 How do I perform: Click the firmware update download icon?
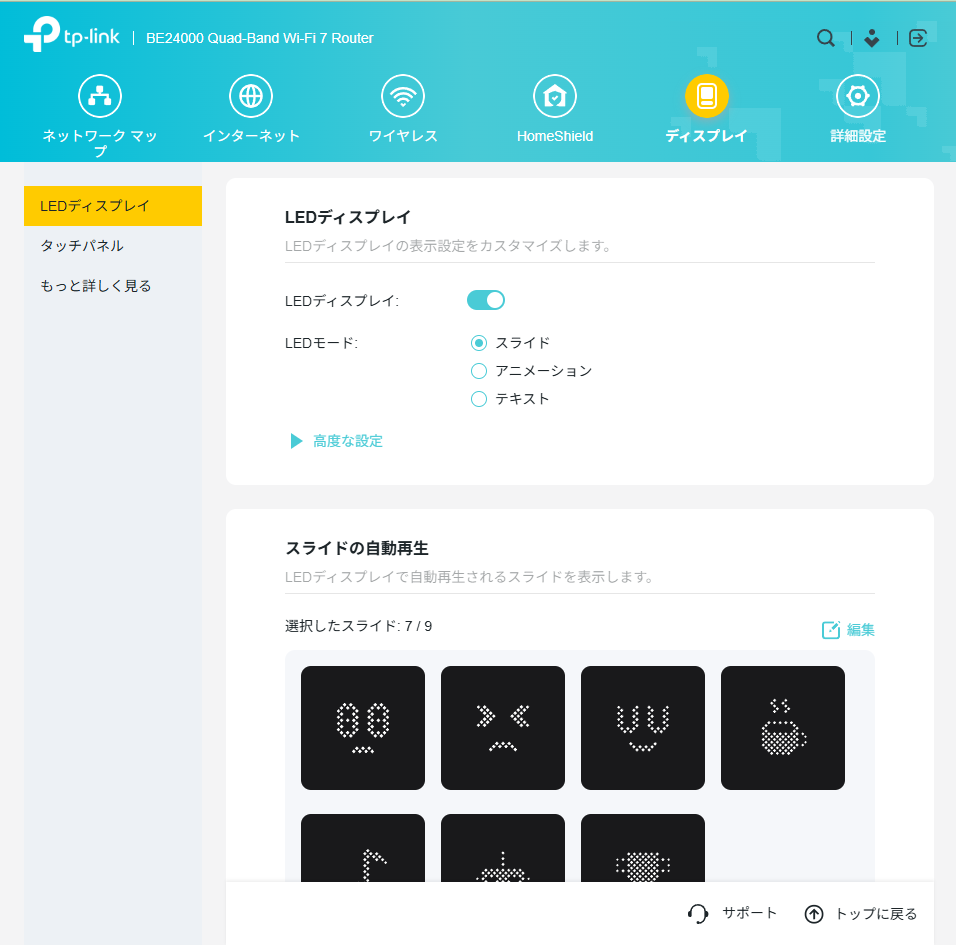(872, 38)
